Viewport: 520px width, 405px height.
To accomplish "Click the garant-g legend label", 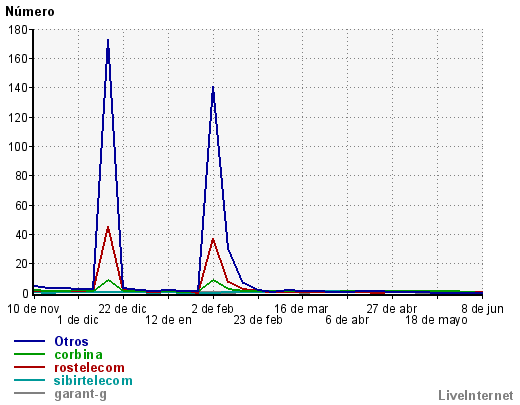I will 81,394.
